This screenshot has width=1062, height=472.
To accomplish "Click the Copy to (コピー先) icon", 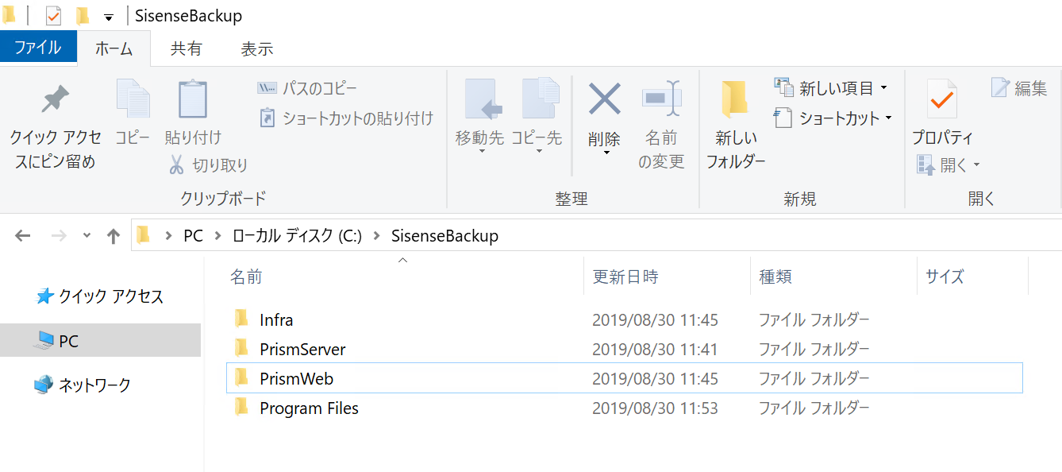I will coord(540,100).
